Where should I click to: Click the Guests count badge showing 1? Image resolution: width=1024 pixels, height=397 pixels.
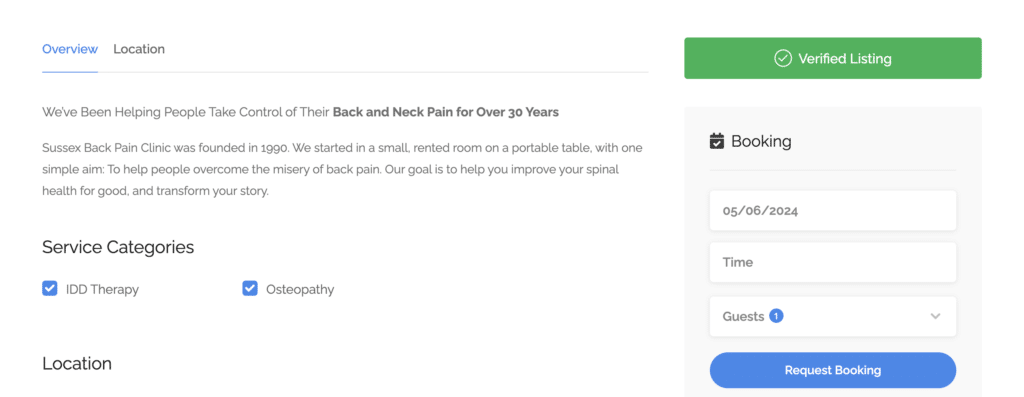[x=776, y=316]
